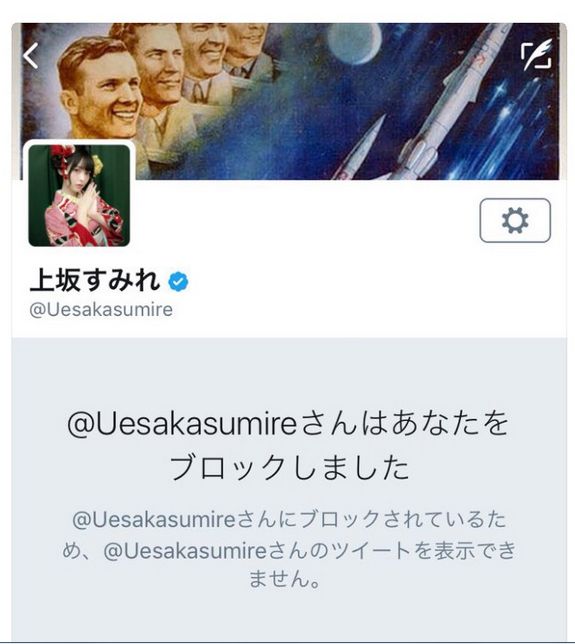Click the さんはあなたを text in the heading
575x644 pixels.
404,424
